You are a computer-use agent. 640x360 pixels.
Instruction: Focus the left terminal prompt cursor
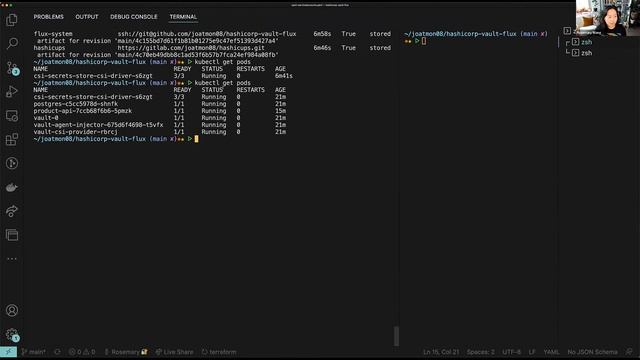point(196,139)
